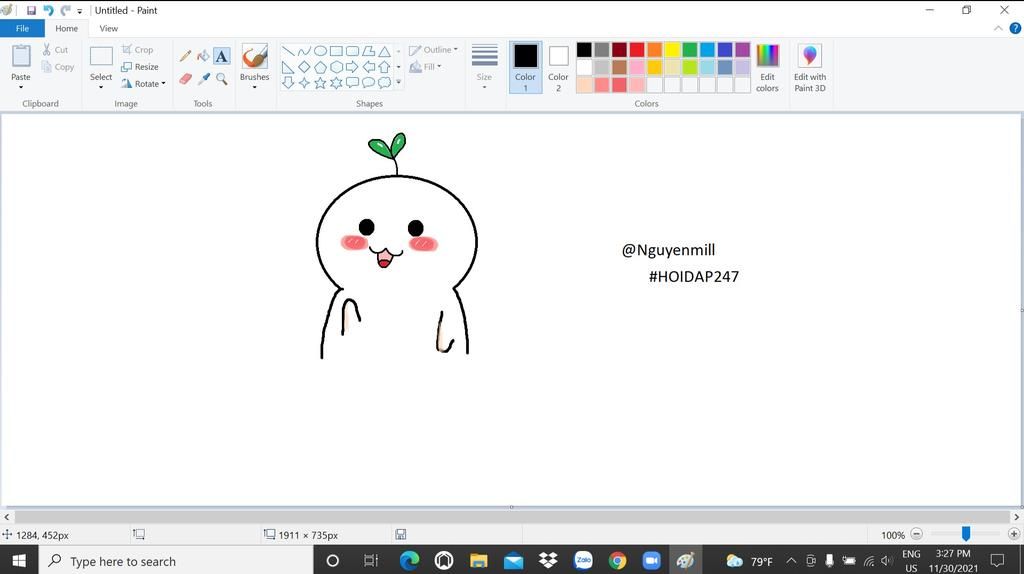Click the Save icon in quick access toolbar
This screenshot has width=1024, height=574.
tap(31, 10)
